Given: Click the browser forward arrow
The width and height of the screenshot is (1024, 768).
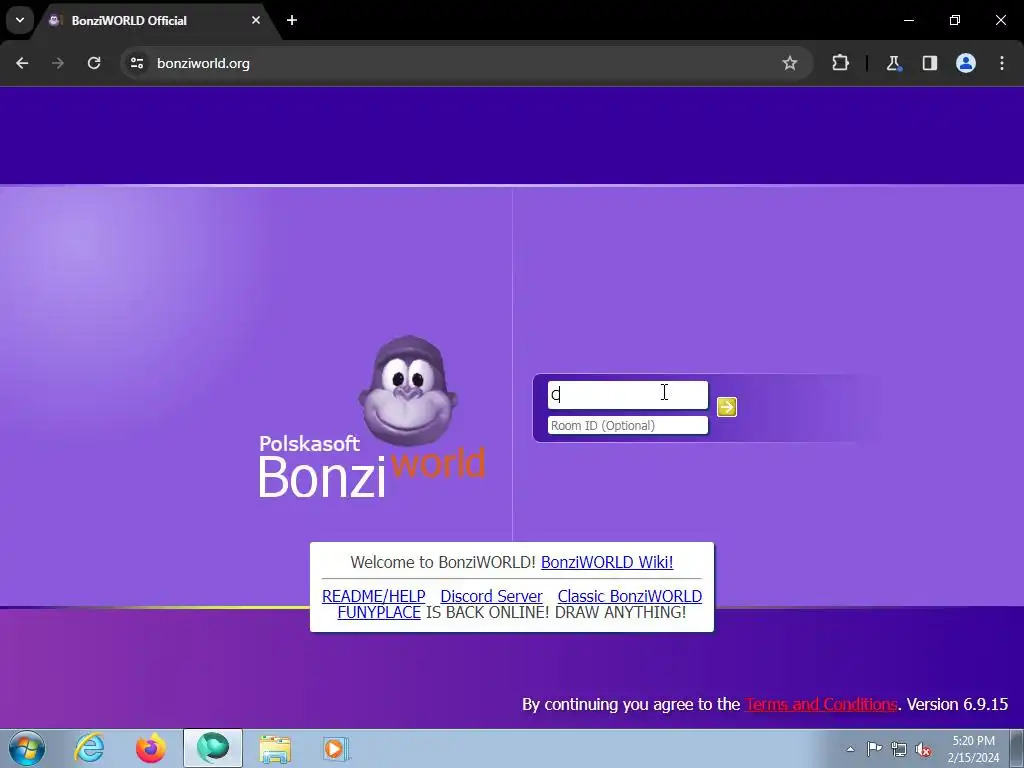Looking at the screenshot, I should [x=58, y=63].
